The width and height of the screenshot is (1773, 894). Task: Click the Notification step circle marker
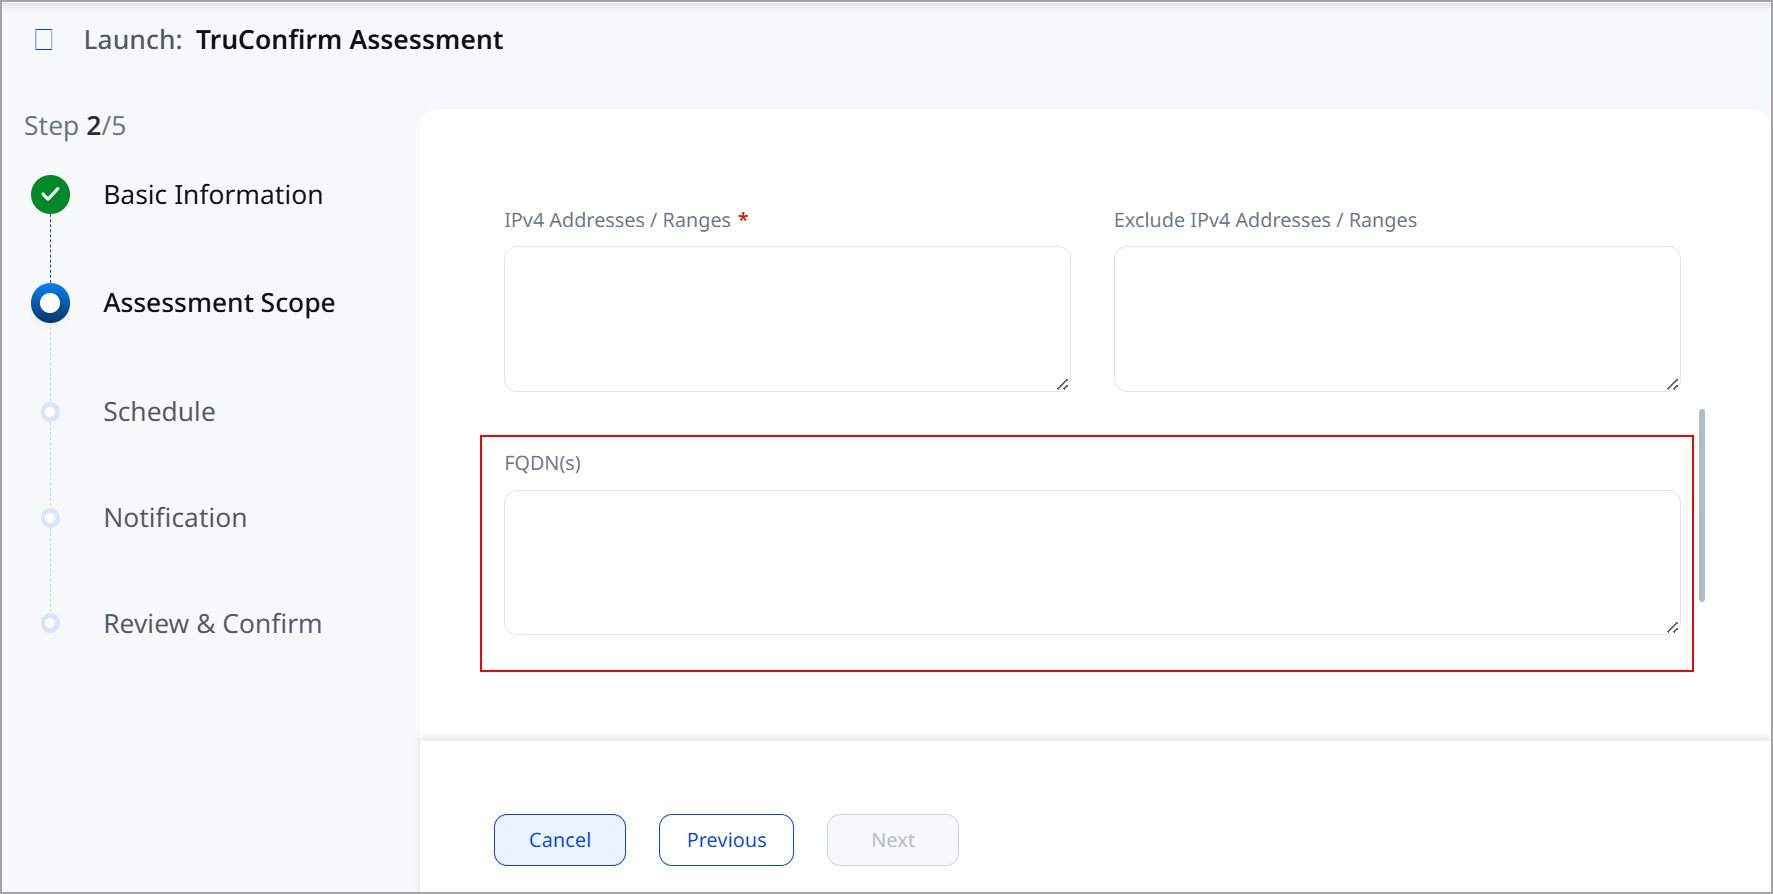[50, 518]
